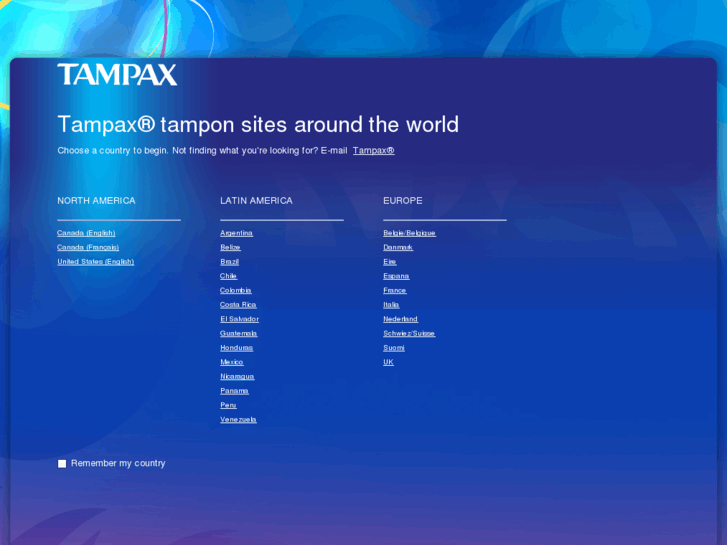
Task: Select the Canada (Français) site
Action: (x=88, y=247)
